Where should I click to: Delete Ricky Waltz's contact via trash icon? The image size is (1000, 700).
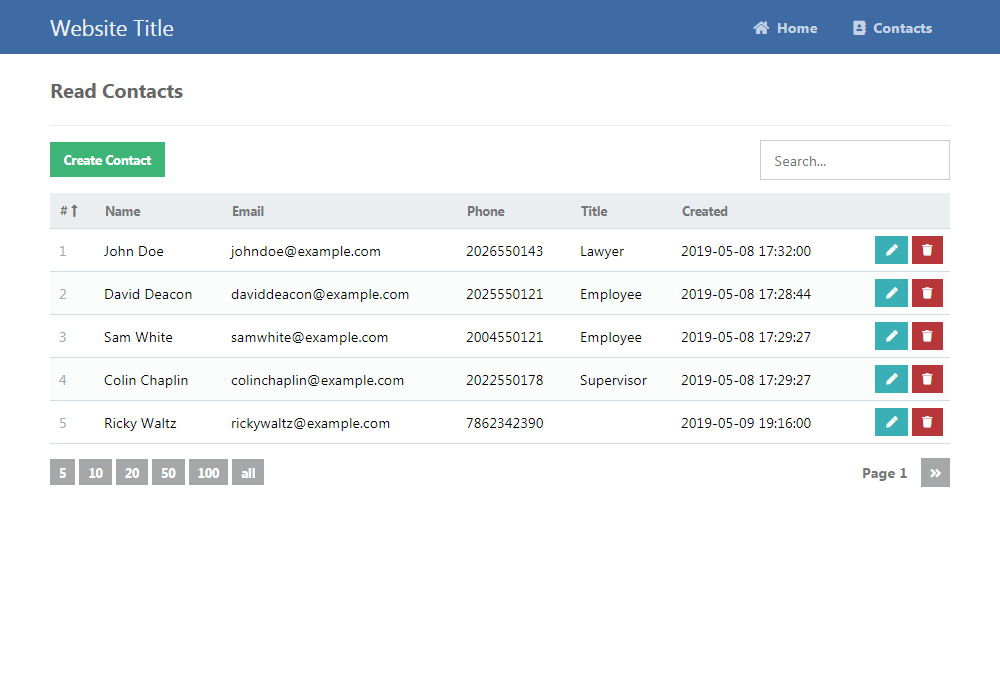pyautogui.click(x=927, y=422)
